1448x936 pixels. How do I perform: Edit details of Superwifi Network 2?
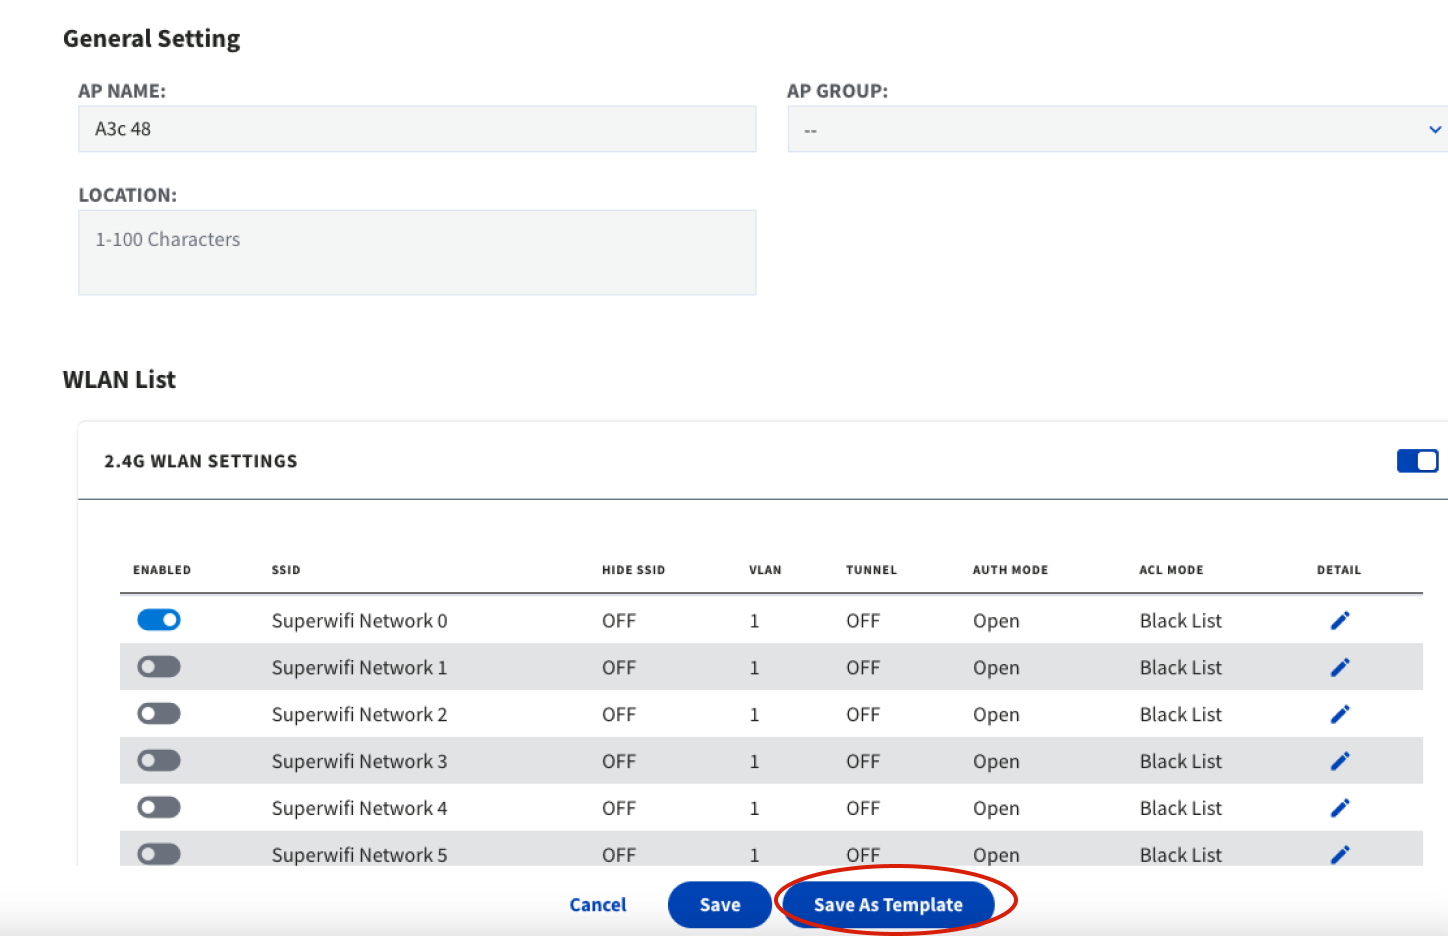point(1340,714)
